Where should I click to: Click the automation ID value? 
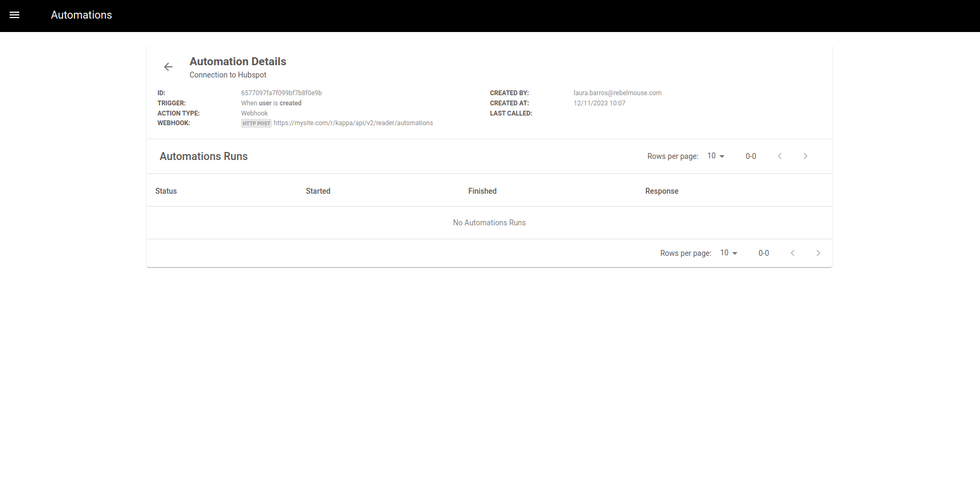tap(281, 93)
